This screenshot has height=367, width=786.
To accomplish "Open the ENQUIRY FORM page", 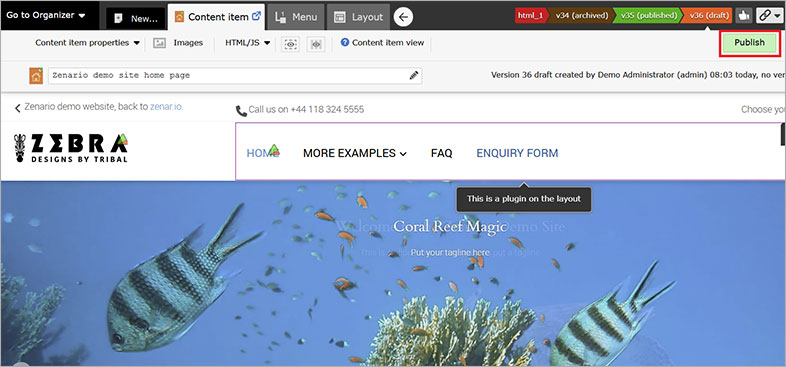I will pos(517,153).
